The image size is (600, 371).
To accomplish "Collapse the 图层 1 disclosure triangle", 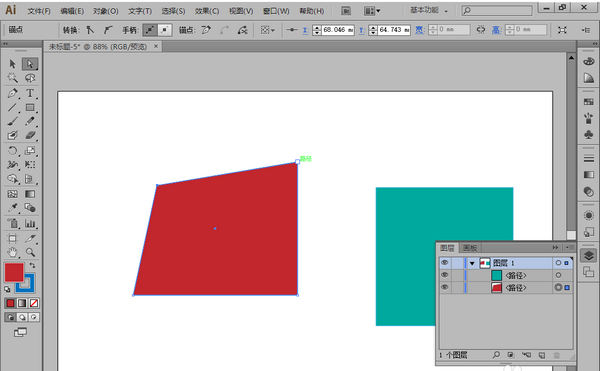I will (472, 263).
